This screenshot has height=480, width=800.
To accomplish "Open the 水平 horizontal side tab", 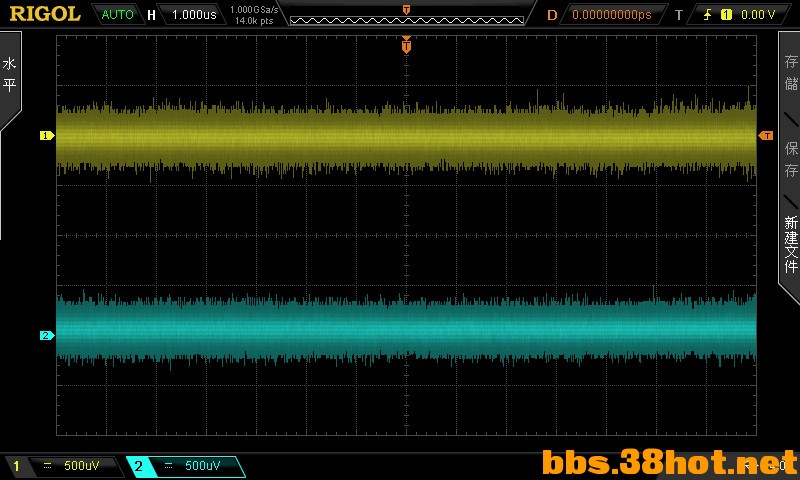I will [10, 74].
